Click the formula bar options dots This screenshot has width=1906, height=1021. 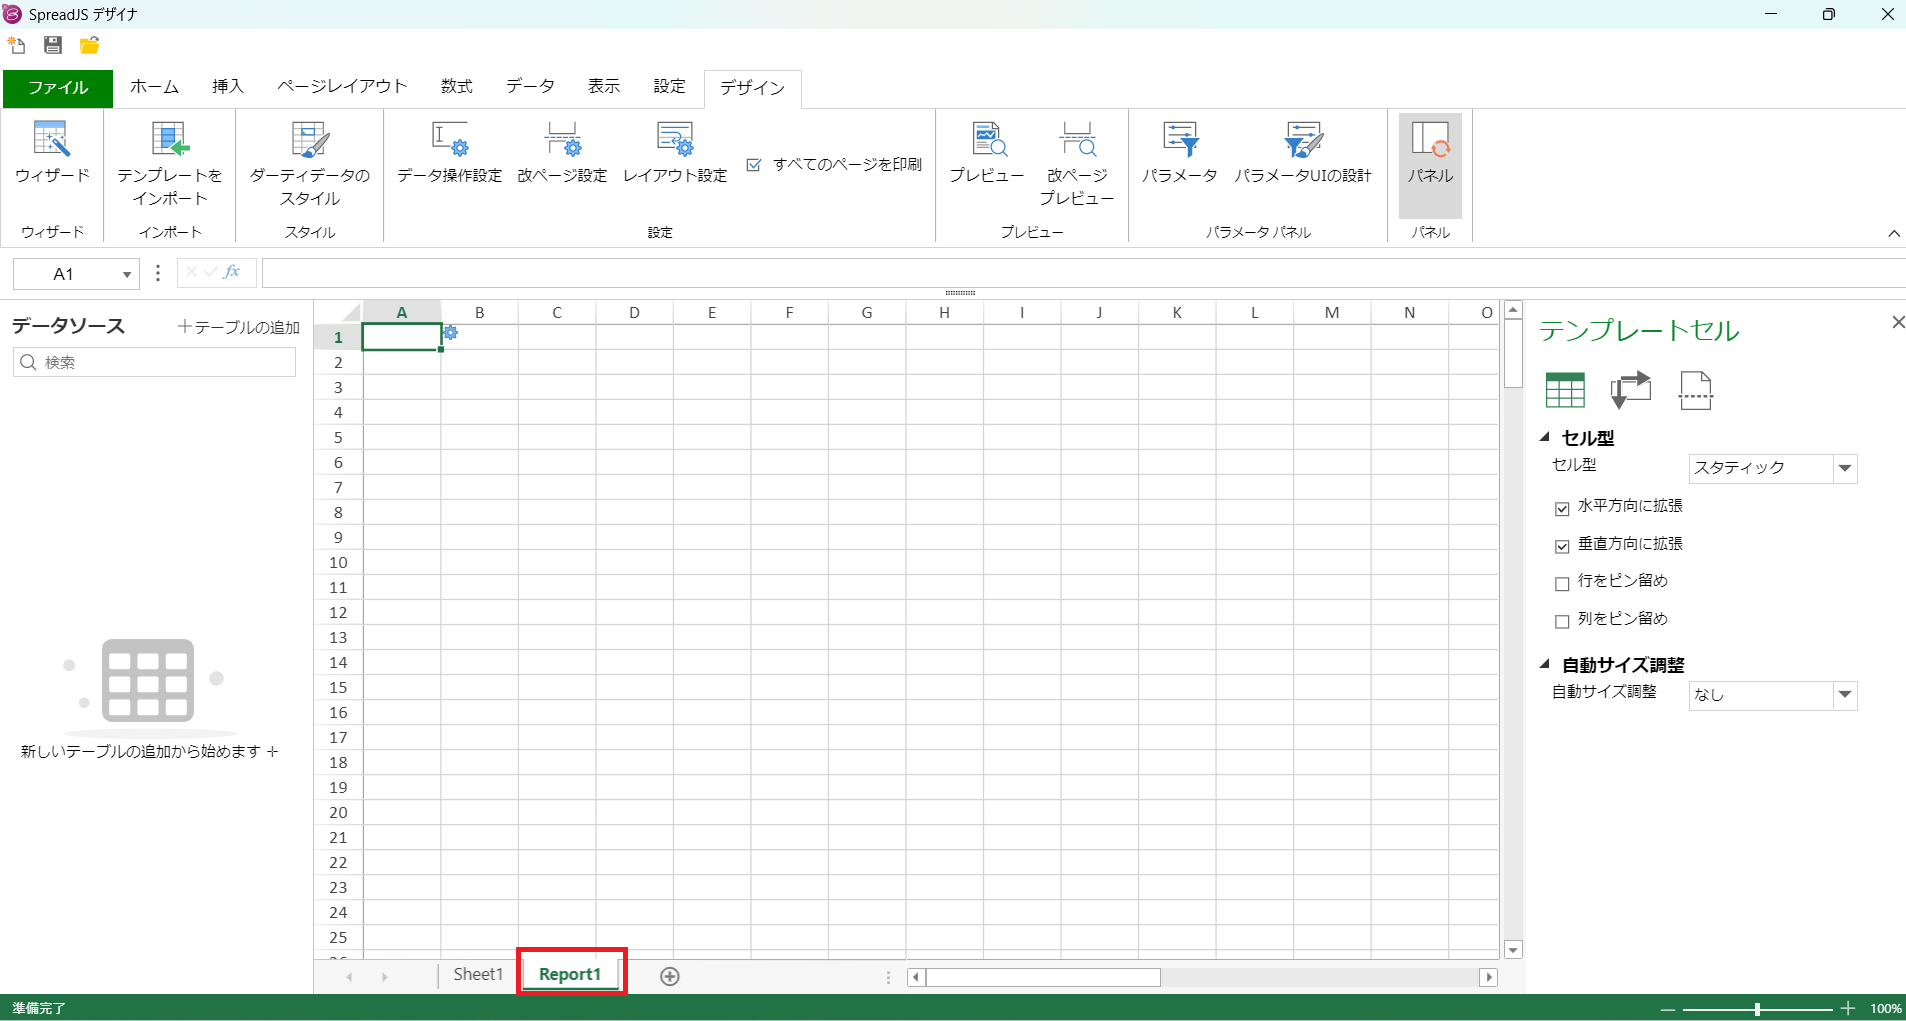coord(158,273)
